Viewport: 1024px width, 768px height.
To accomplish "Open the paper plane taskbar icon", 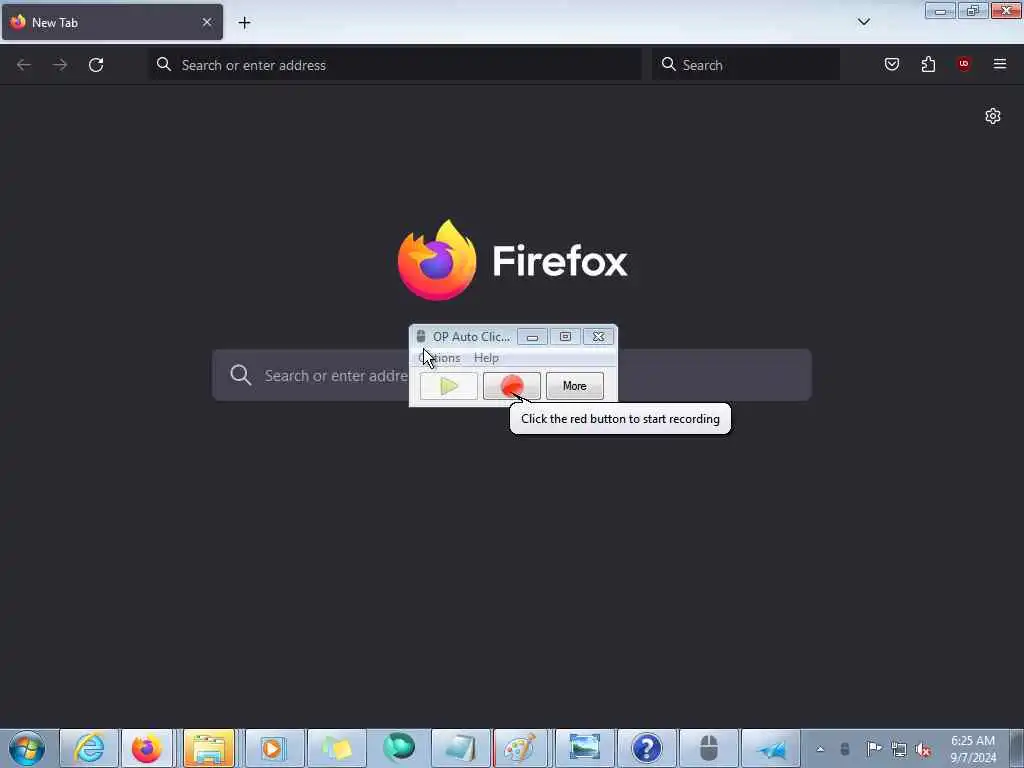I will (x=771, y=748).
